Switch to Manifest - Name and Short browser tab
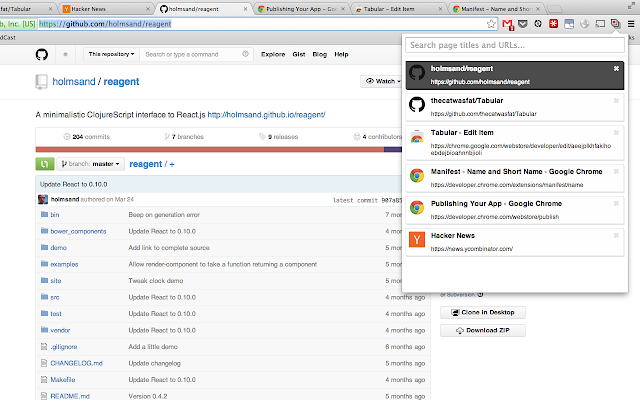Image resolution: width=640 pixels, height=400 pixels. (496, 9)
